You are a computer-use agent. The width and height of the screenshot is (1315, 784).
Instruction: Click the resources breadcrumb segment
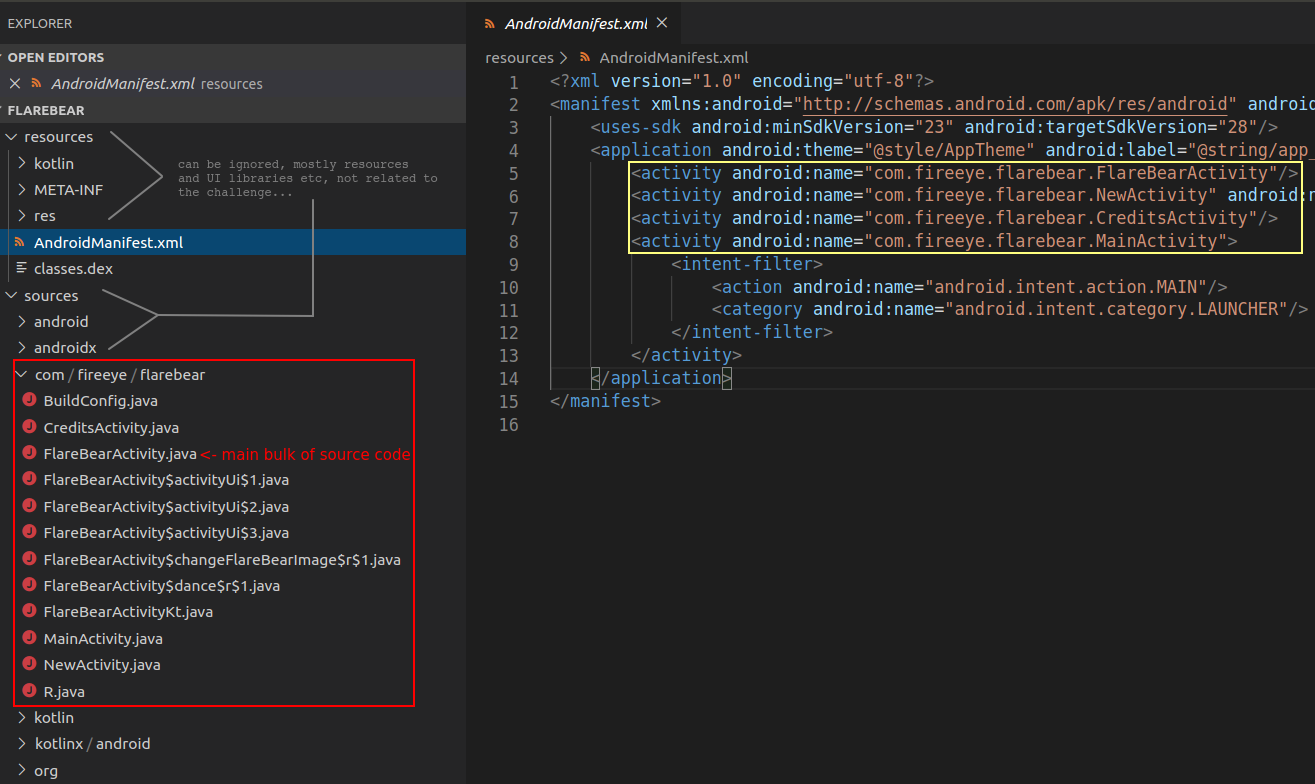coord(519,58)
